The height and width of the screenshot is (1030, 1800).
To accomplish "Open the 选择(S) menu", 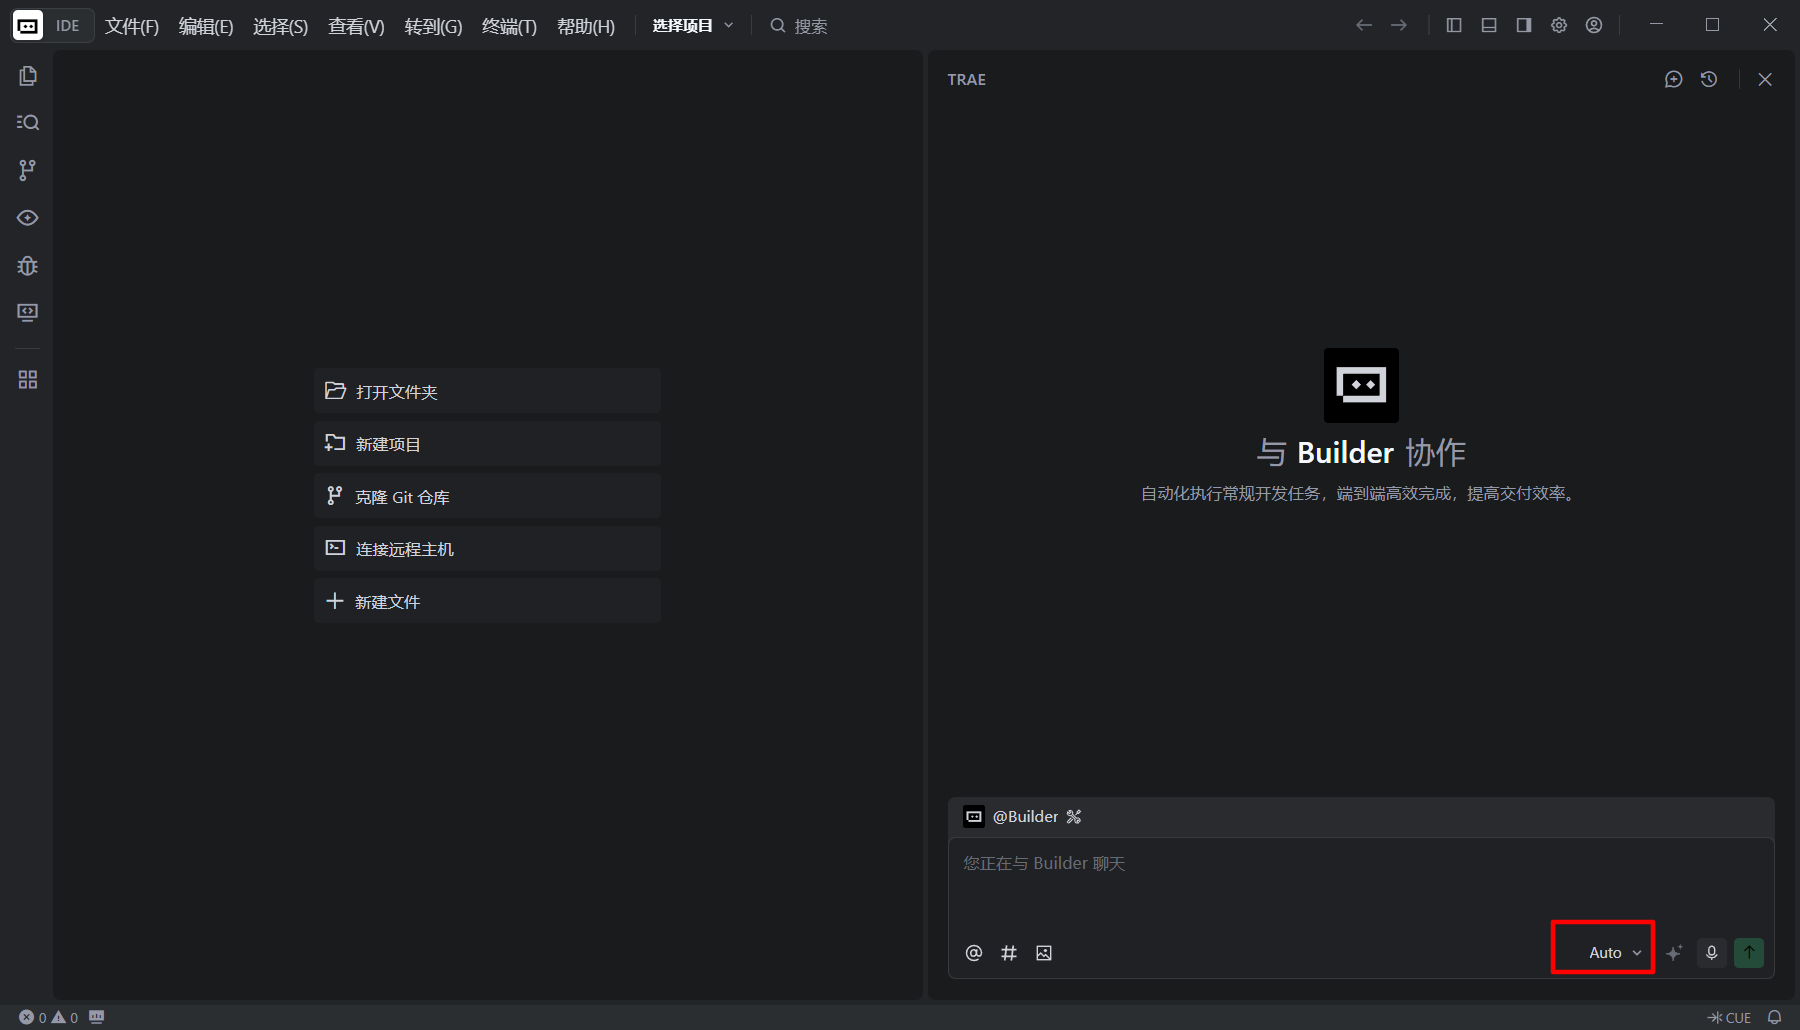I will tap(281, 26).
